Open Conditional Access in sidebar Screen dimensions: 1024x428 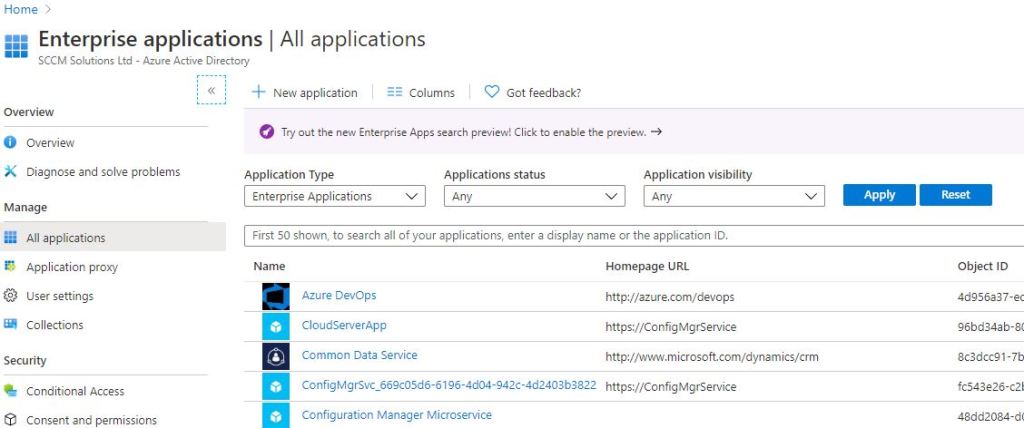(x=75, y=391)
